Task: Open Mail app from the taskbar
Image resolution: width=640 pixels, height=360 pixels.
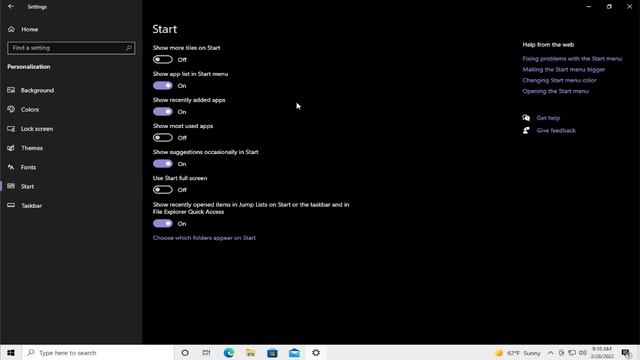Action: pyautogui.click(x=294, y=353)
